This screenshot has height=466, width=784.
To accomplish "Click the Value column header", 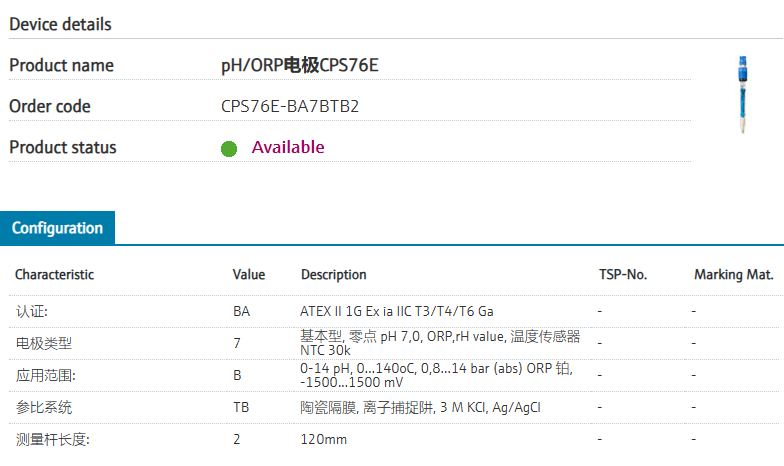I will [249, 274].
